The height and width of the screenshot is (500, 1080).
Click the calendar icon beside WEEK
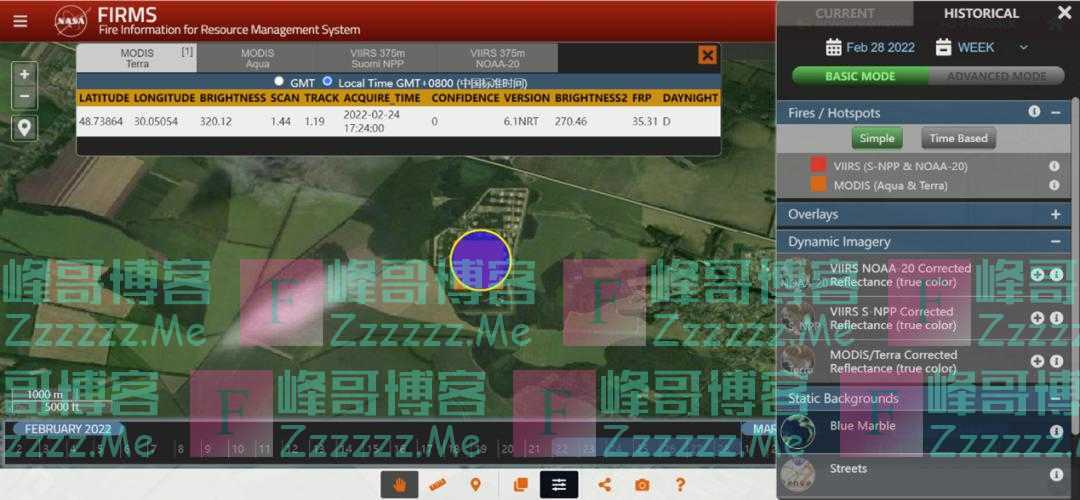click(943, 48)
